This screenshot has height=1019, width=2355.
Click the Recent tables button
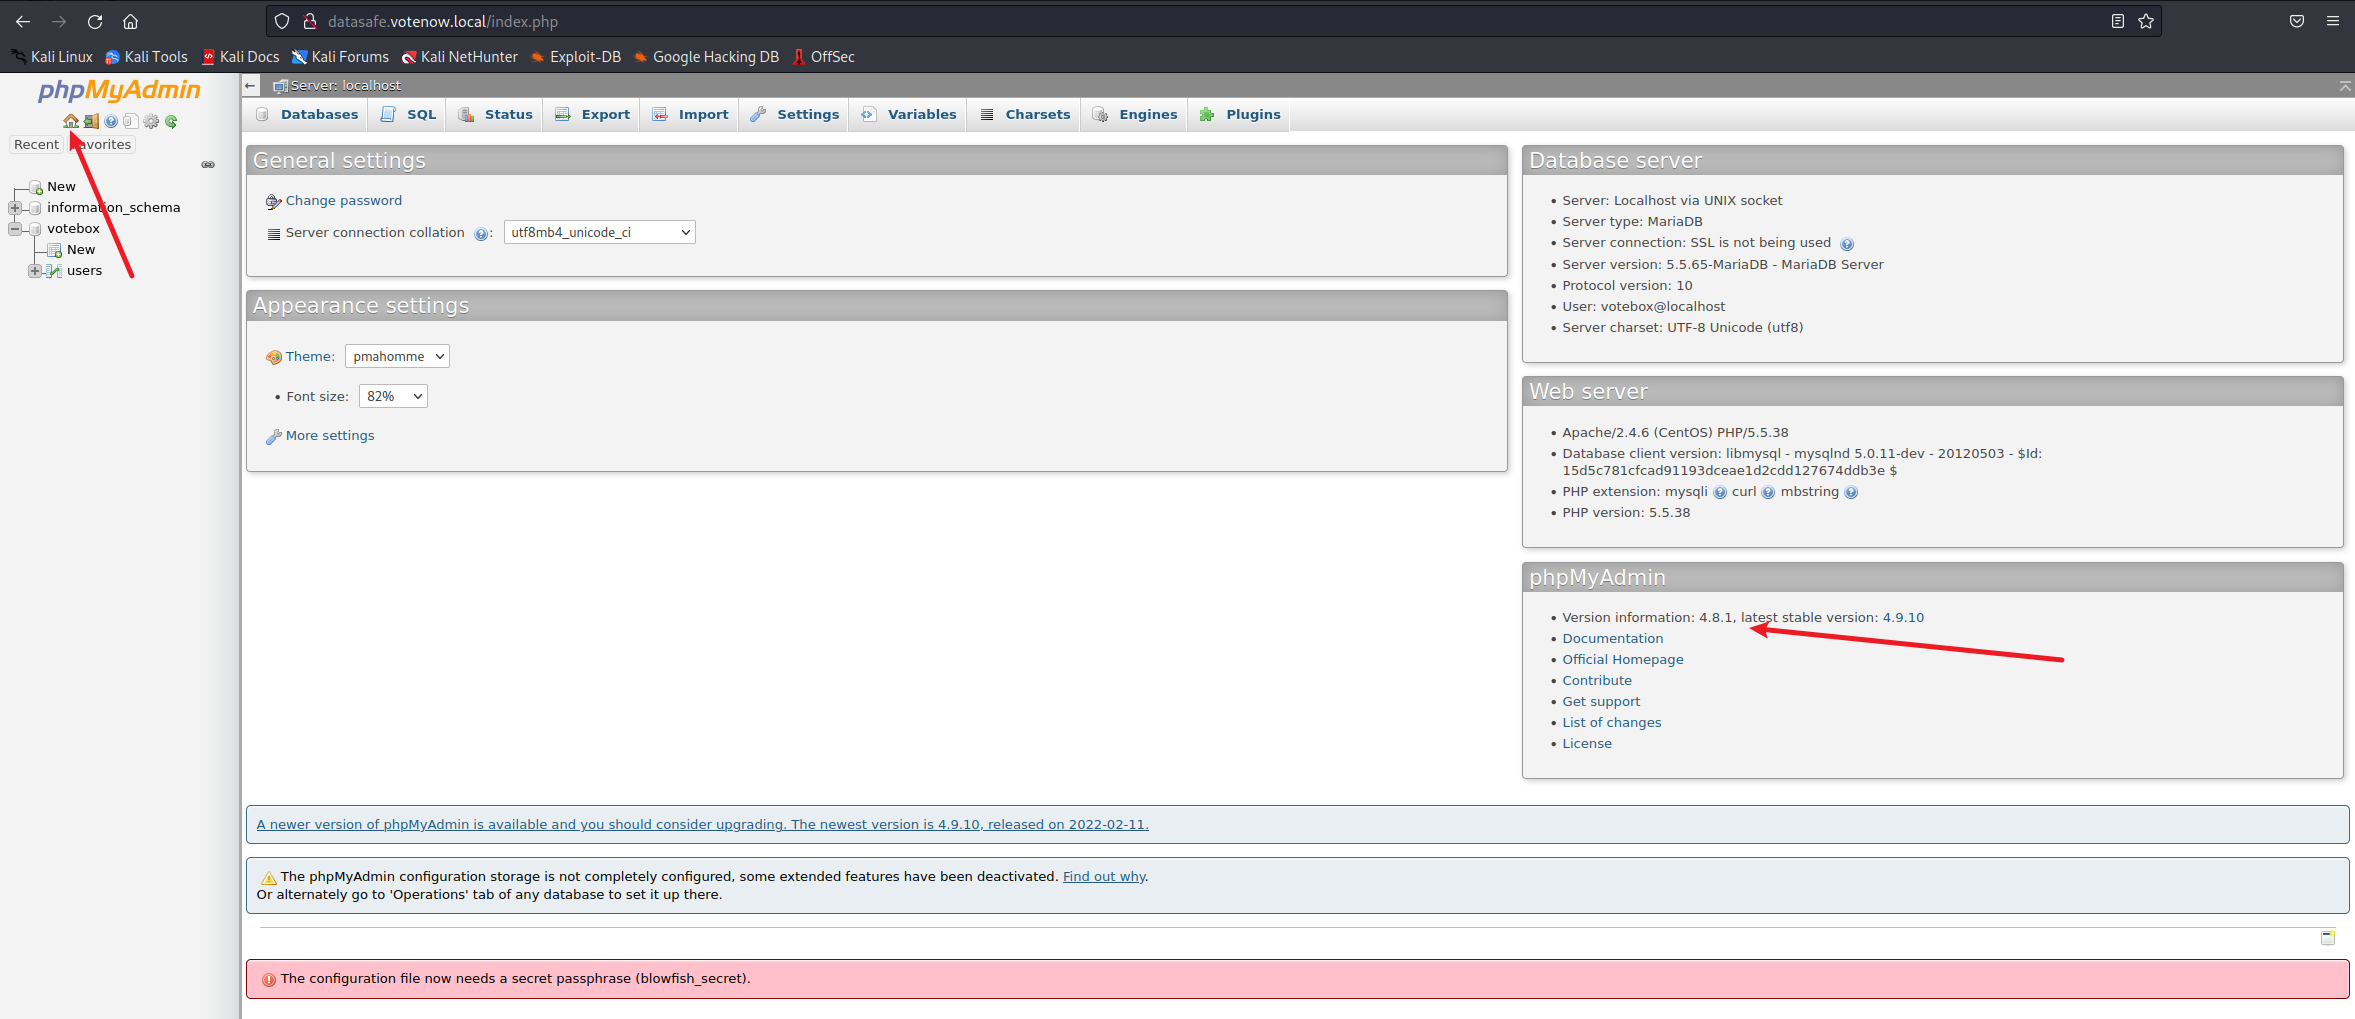37,145
